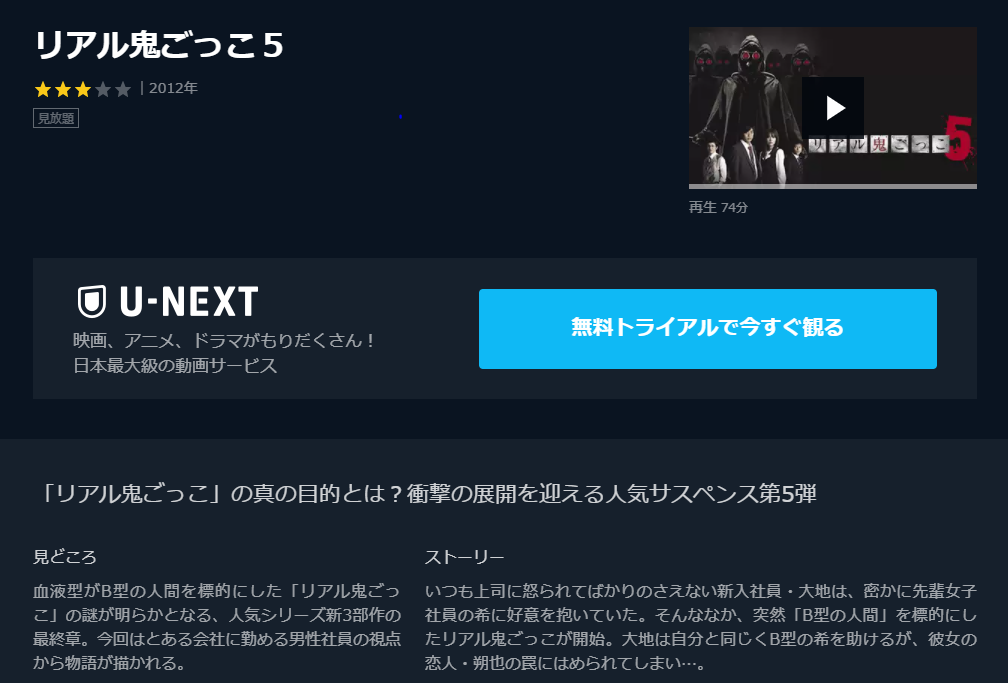Viewport: 1008px width, 683px height.
Task: Click the 2012年 release year
Action: (173, 88)
